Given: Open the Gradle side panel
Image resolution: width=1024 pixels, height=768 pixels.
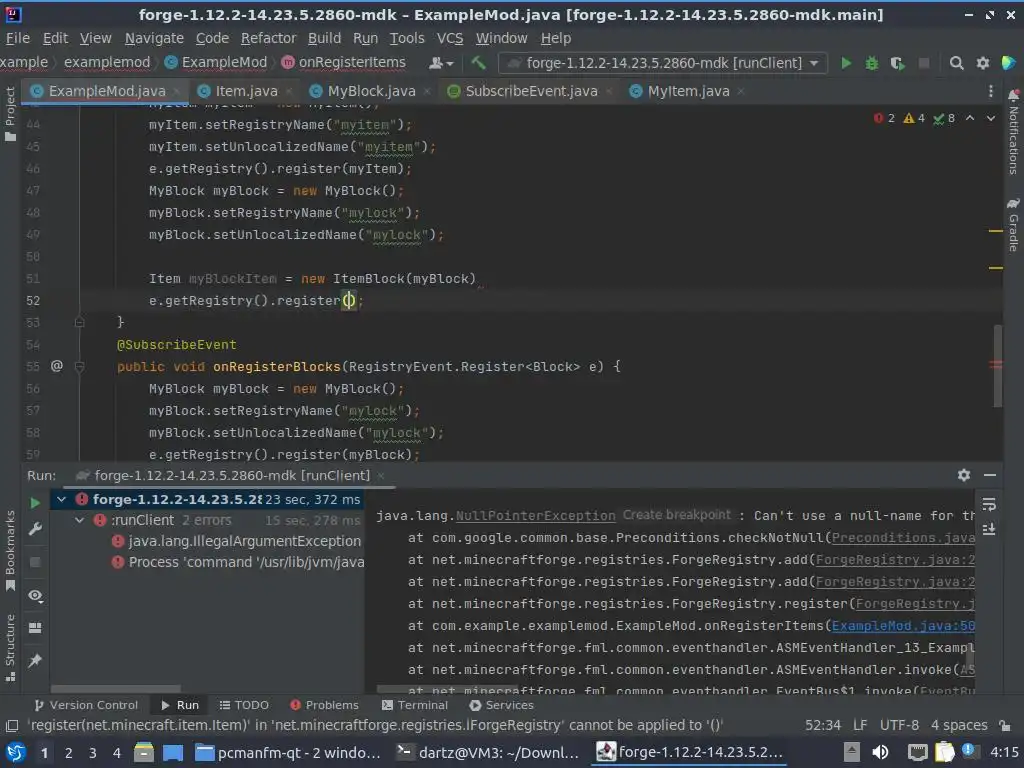Looking at the screenshot, I should click(x=1013, y=225).
